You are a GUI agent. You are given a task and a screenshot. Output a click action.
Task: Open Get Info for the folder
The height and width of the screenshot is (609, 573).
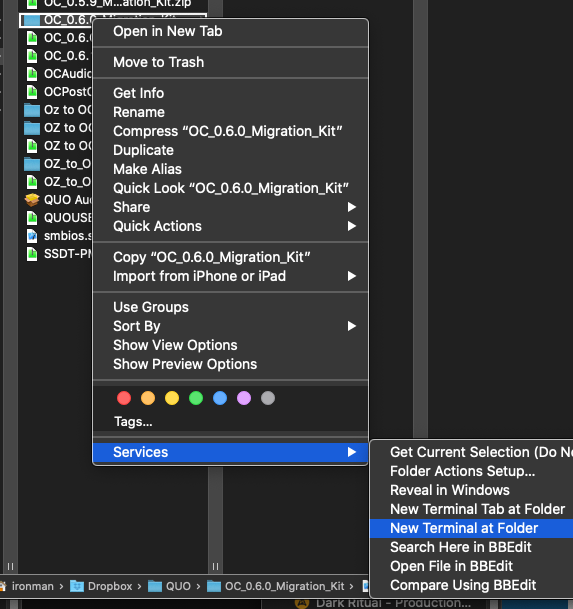[230, 93]
